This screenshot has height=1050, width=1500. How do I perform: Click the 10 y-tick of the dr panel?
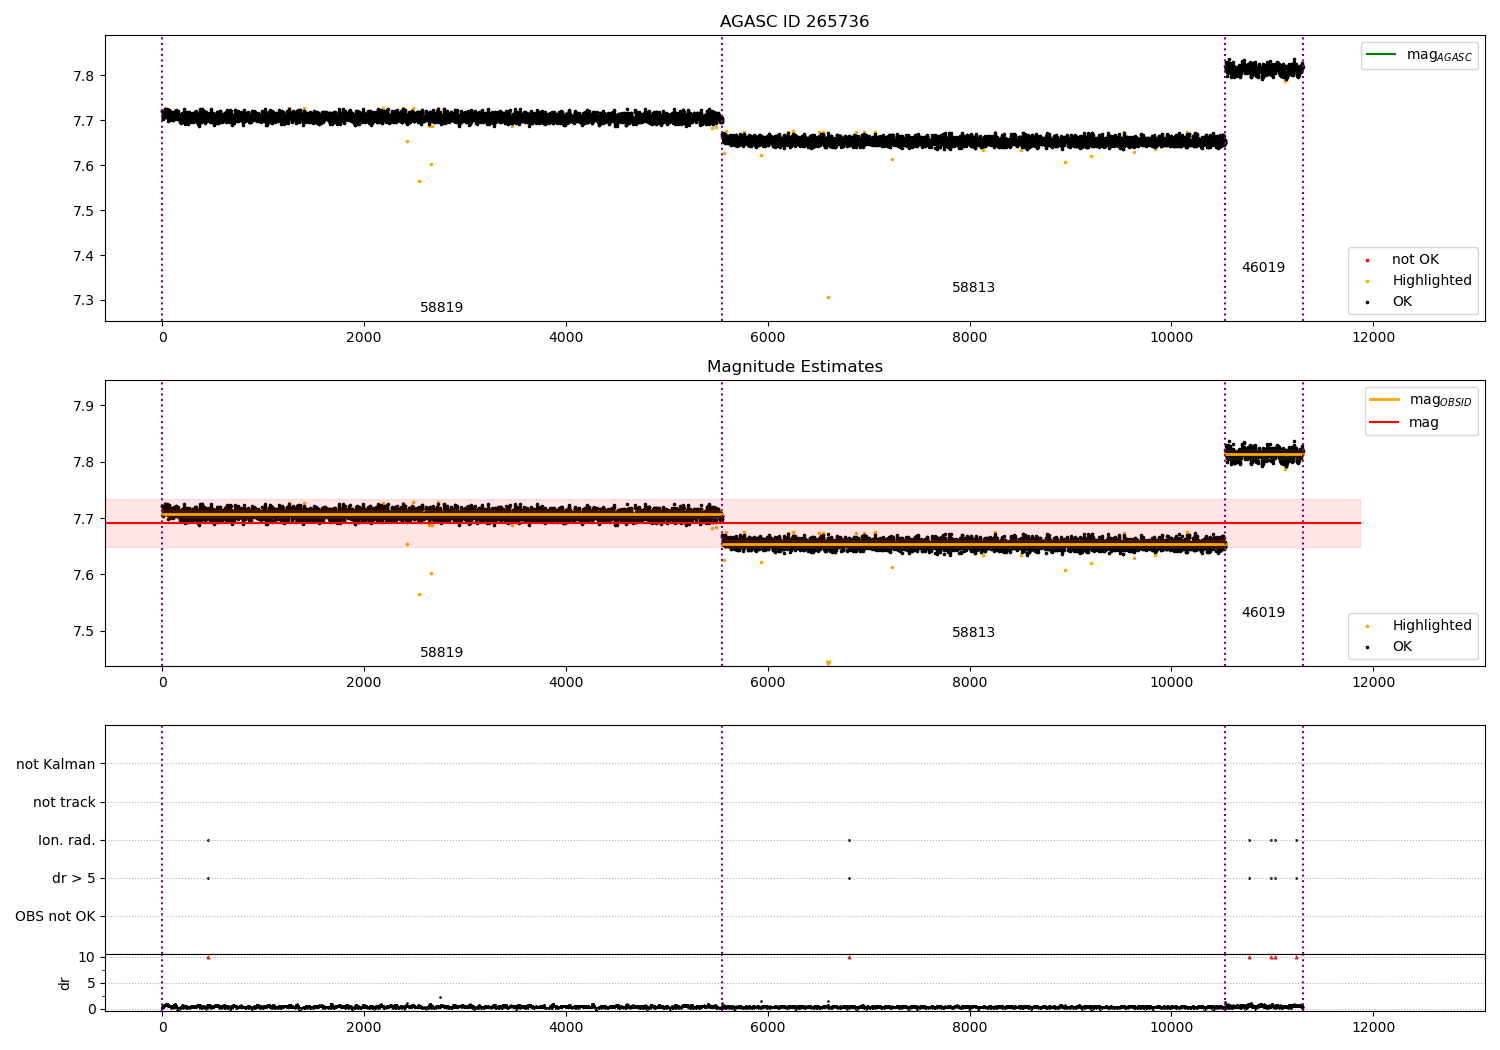[x=87, y=958]
